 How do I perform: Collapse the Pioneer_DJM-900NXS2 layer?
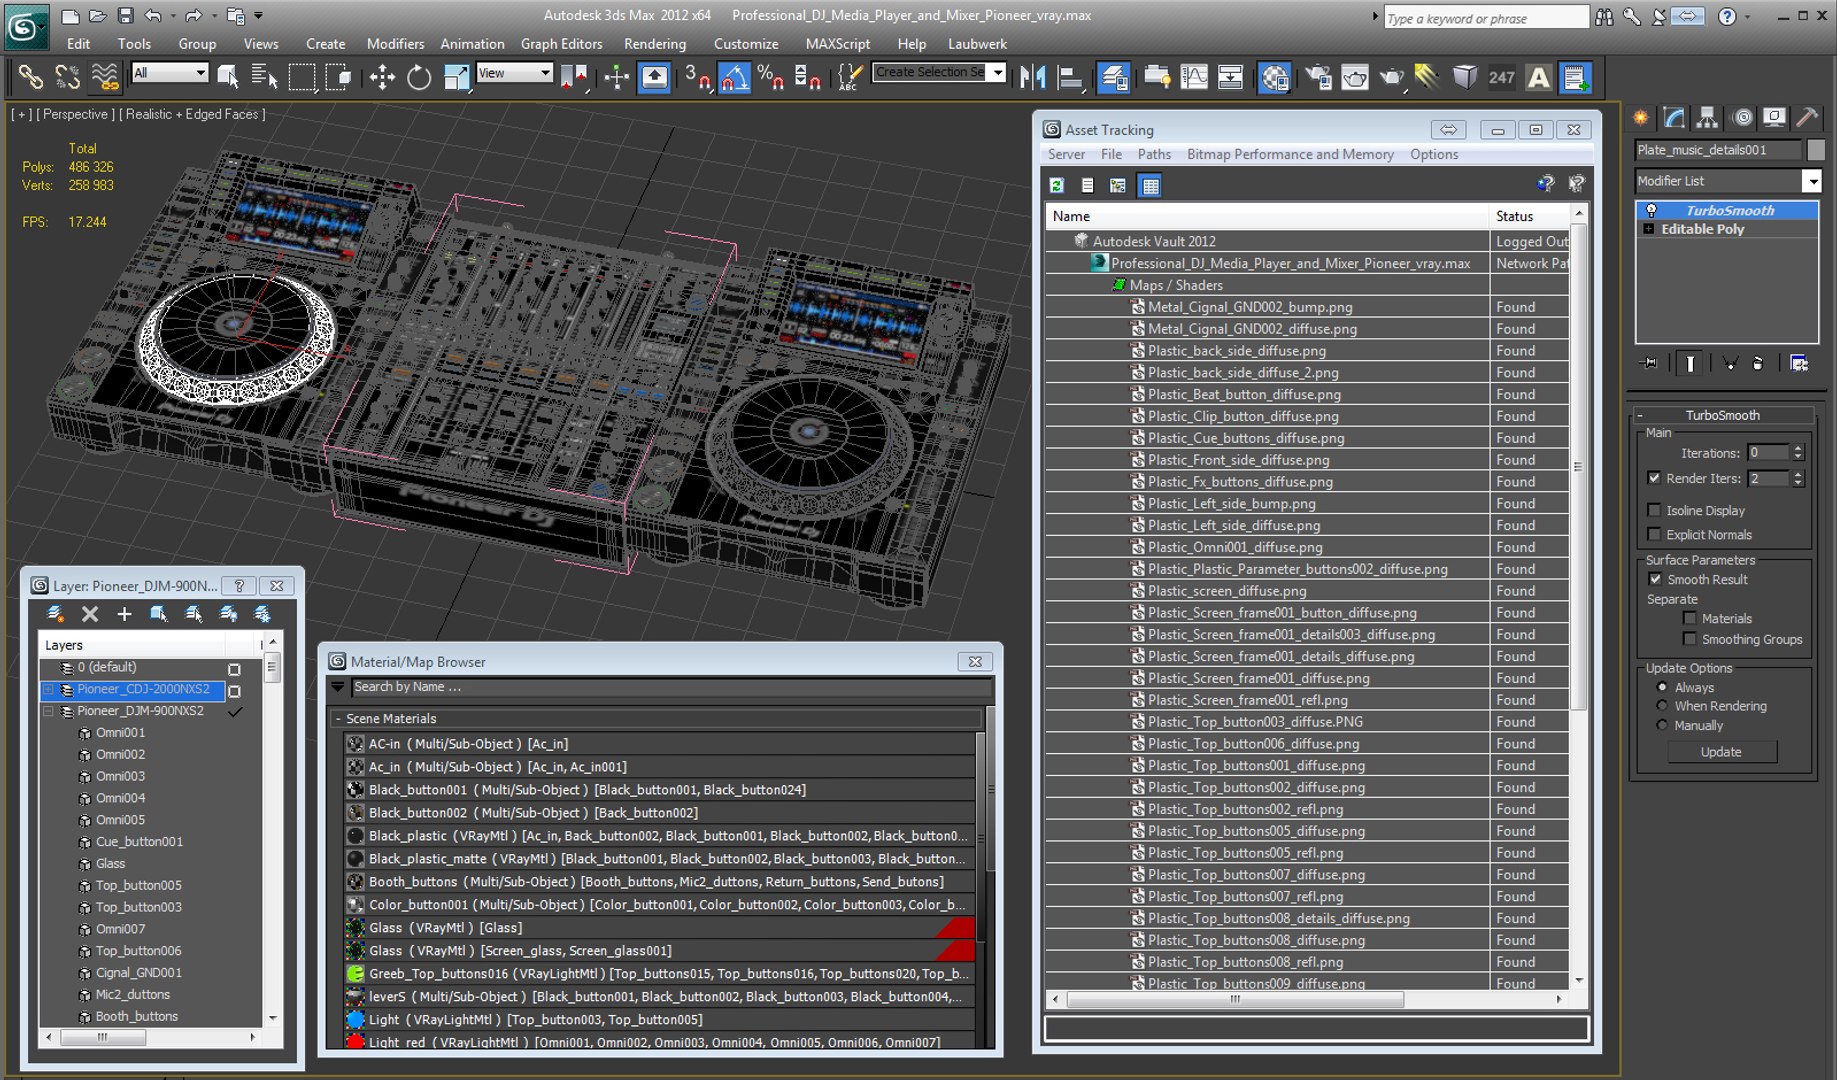[x=48, y=711]
